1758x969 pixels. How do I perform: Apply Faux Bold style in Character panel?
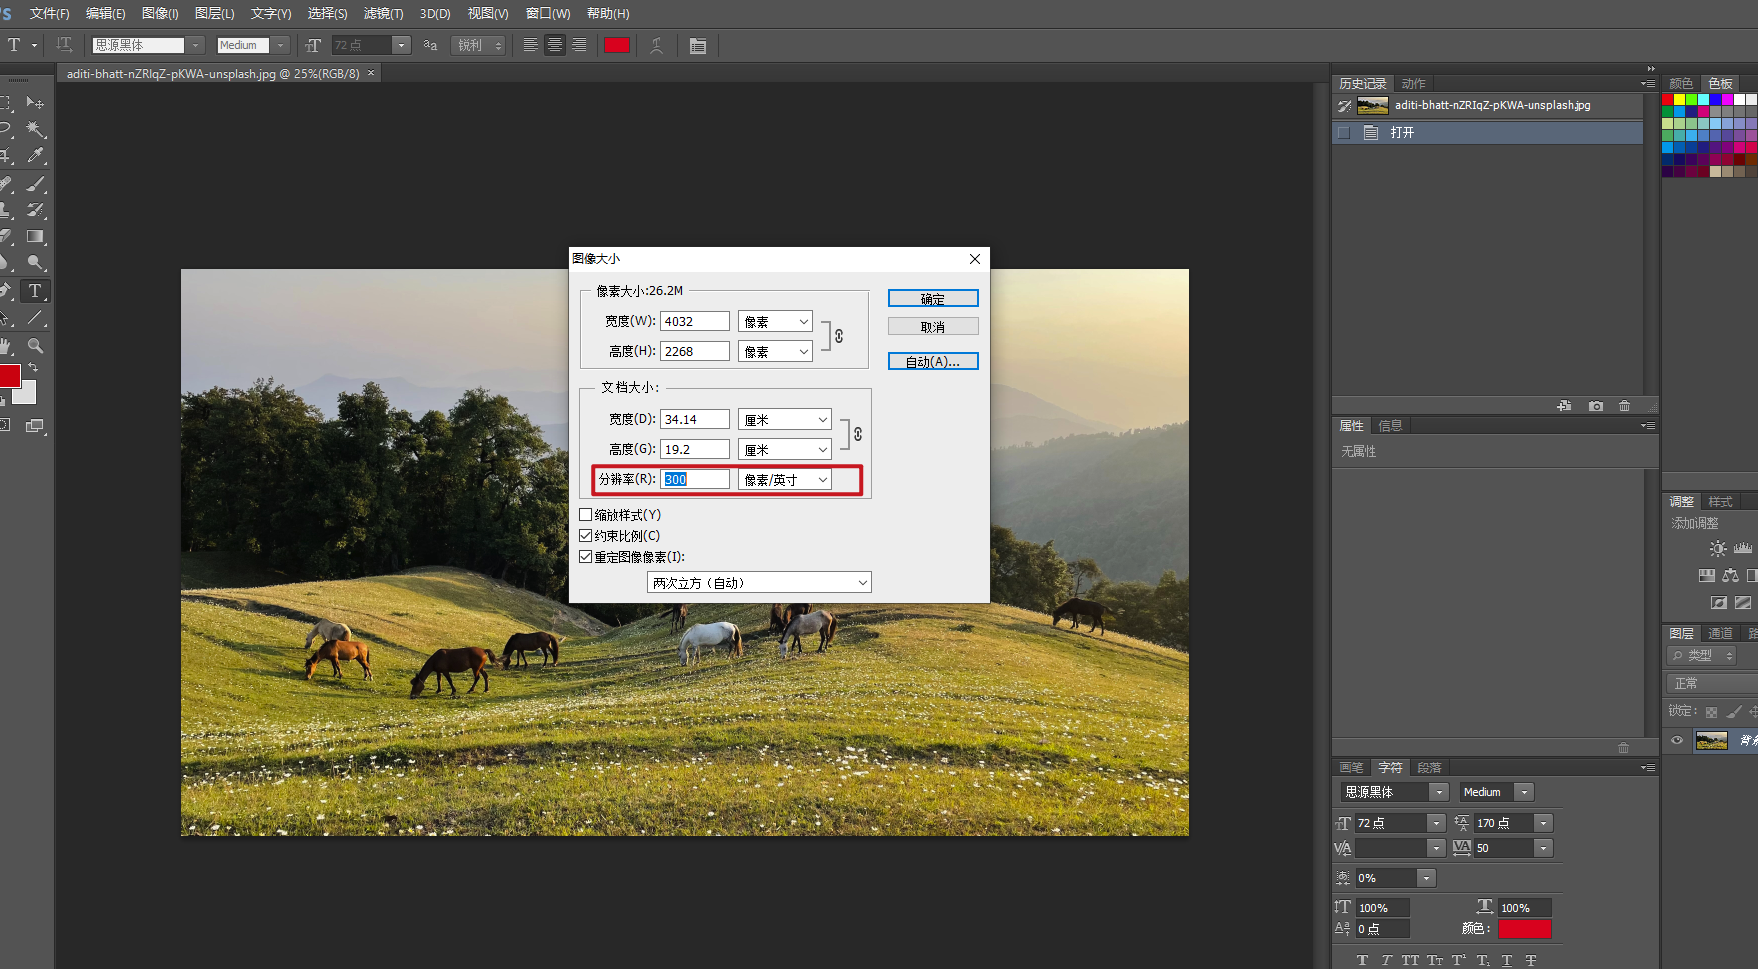tap(1362, 960)
